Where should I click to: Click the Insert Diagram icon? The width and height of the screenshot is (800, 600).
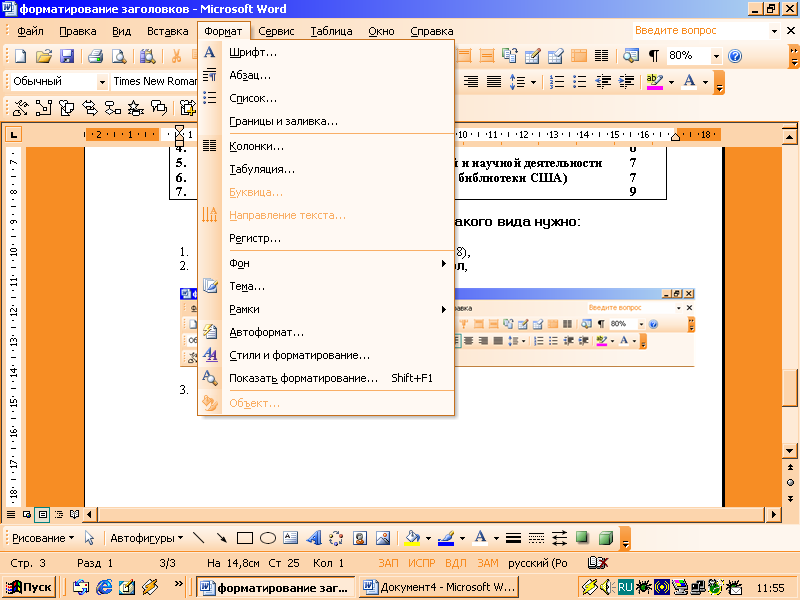pyautogui.click(x=336, y=538)
